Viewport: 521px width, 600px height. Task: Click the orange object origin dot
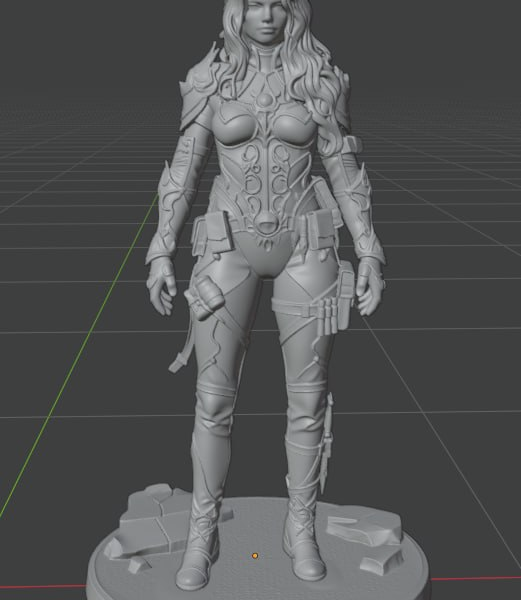255,556
